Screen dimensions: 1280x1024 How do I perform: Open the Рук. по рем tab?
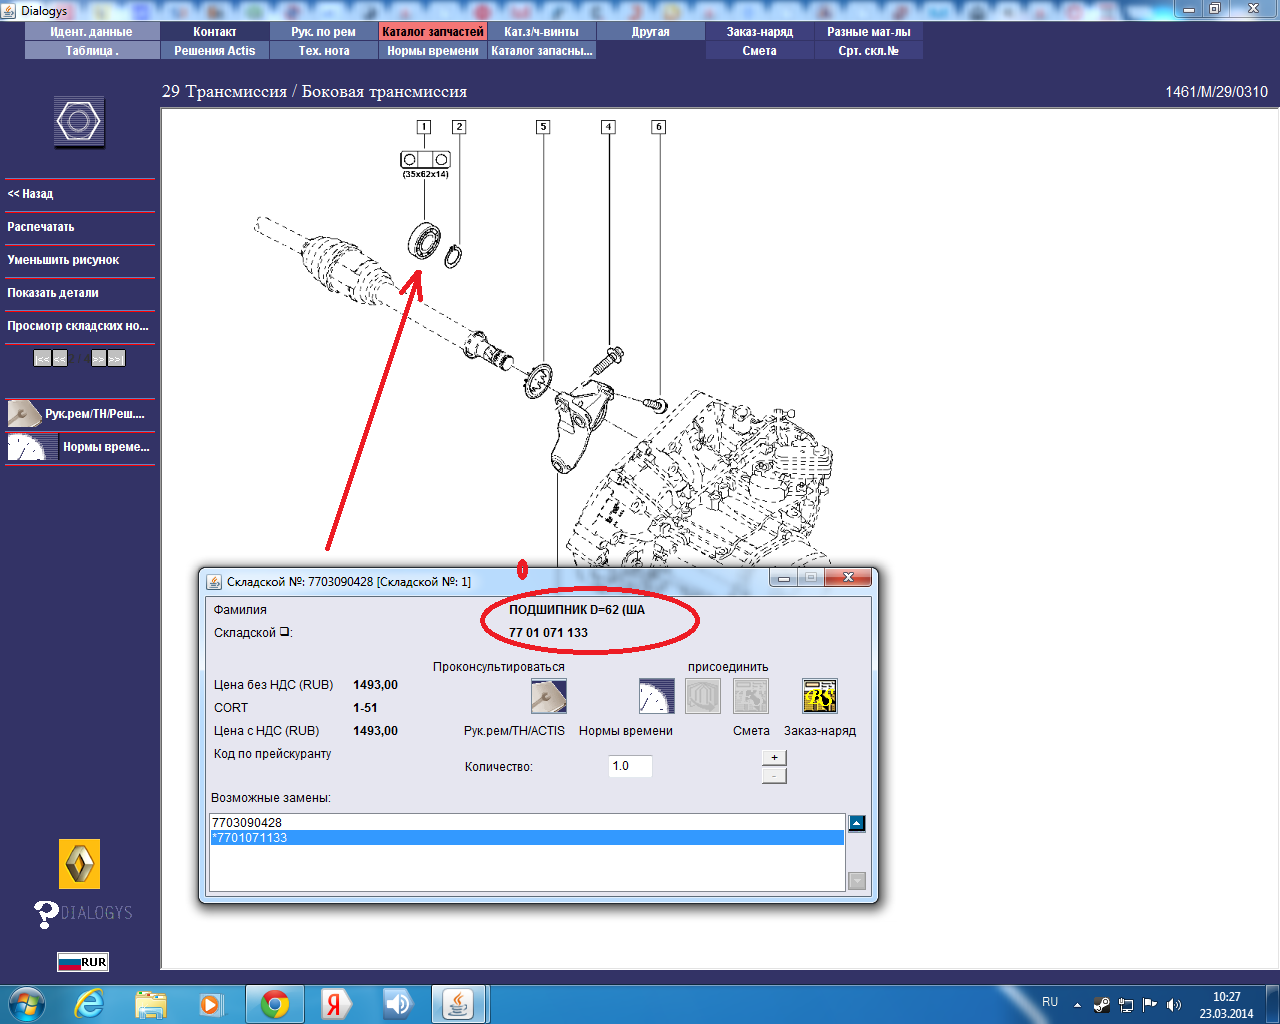tap(324, 32)
